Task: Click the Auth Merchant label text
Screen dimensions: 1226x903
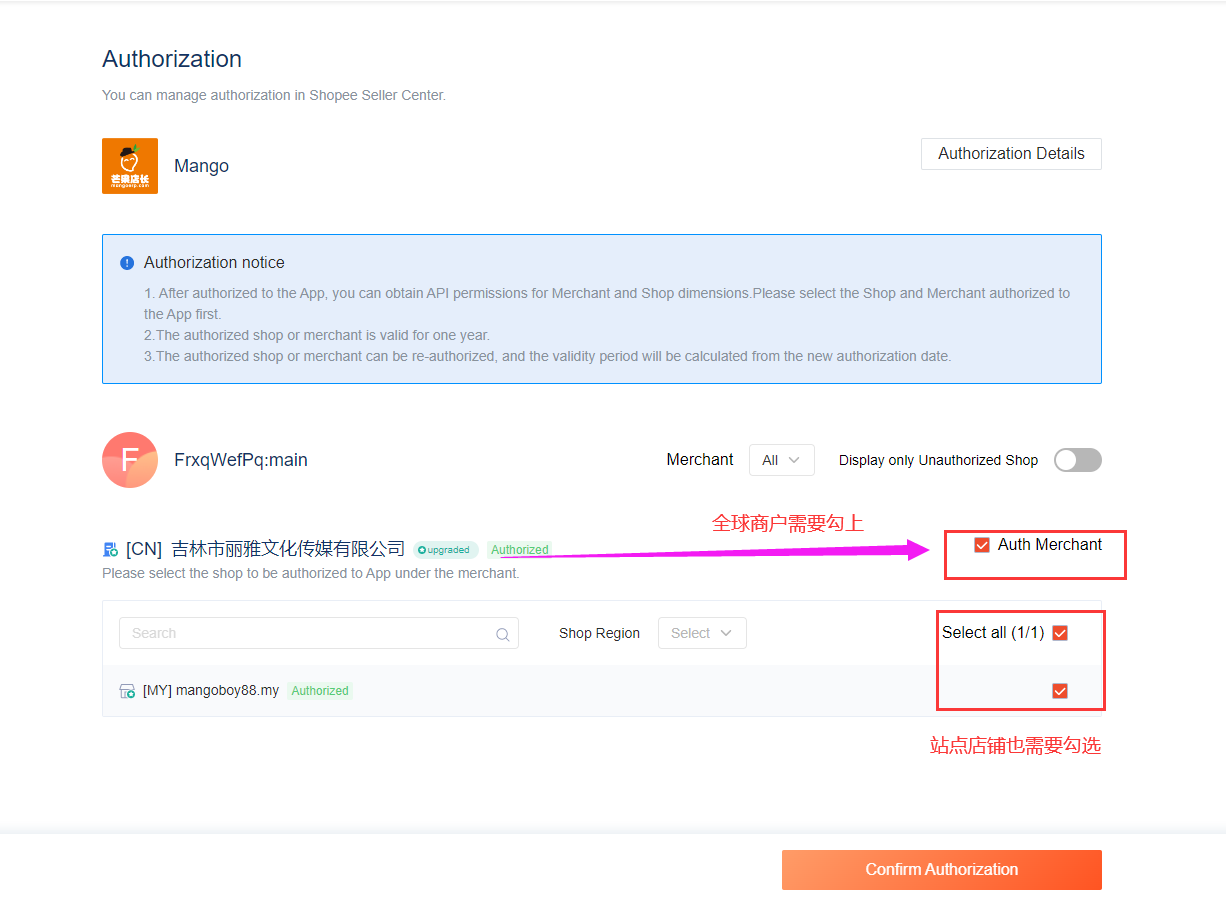Action: click(1050, 545)
